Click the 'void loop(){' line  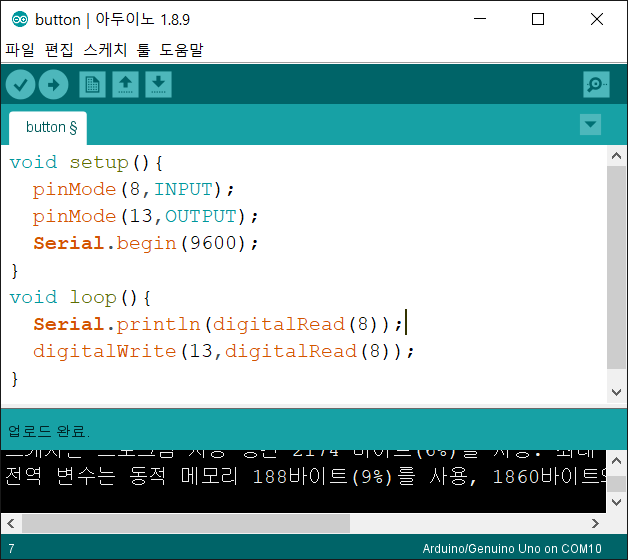80,297
